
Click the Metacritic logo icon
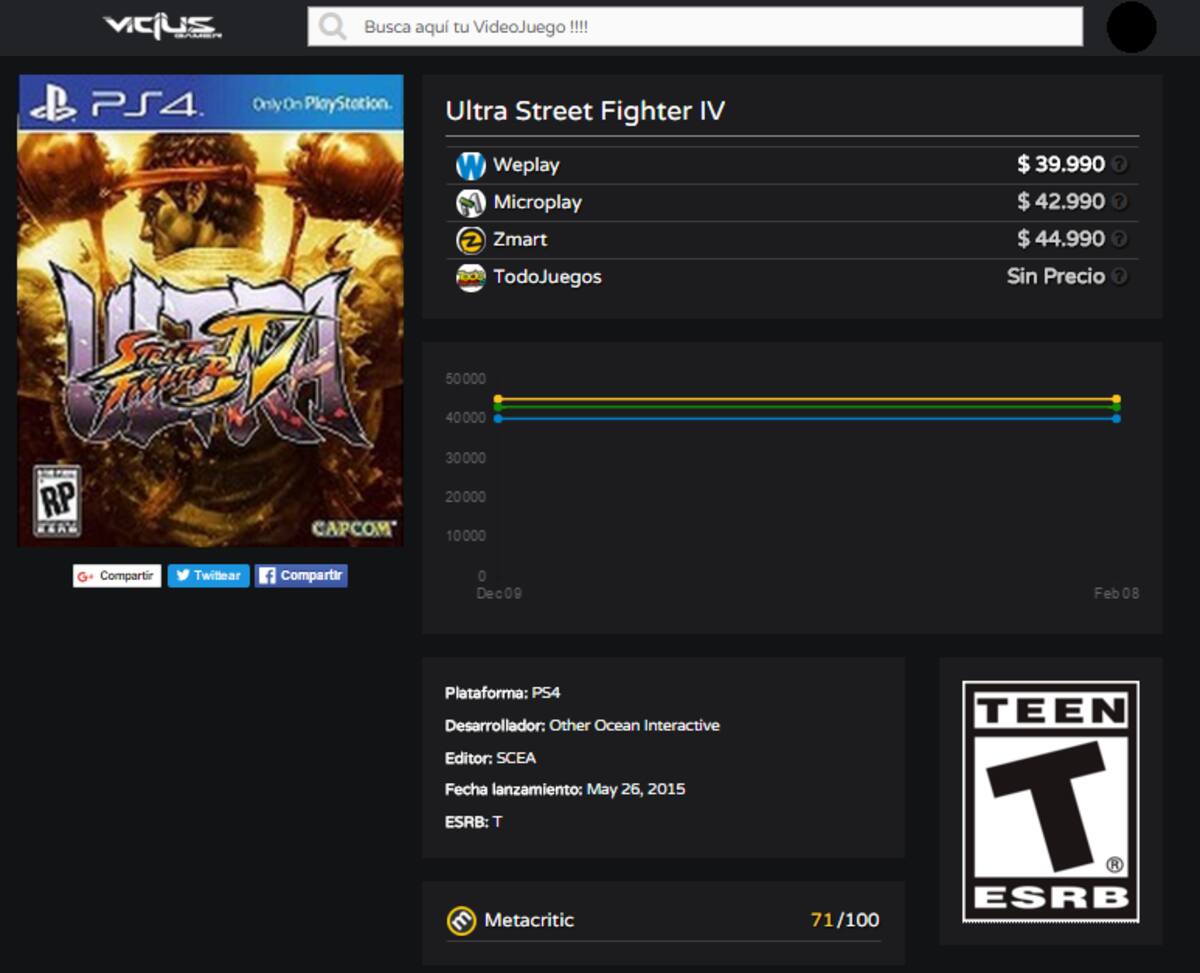point(461,920)
